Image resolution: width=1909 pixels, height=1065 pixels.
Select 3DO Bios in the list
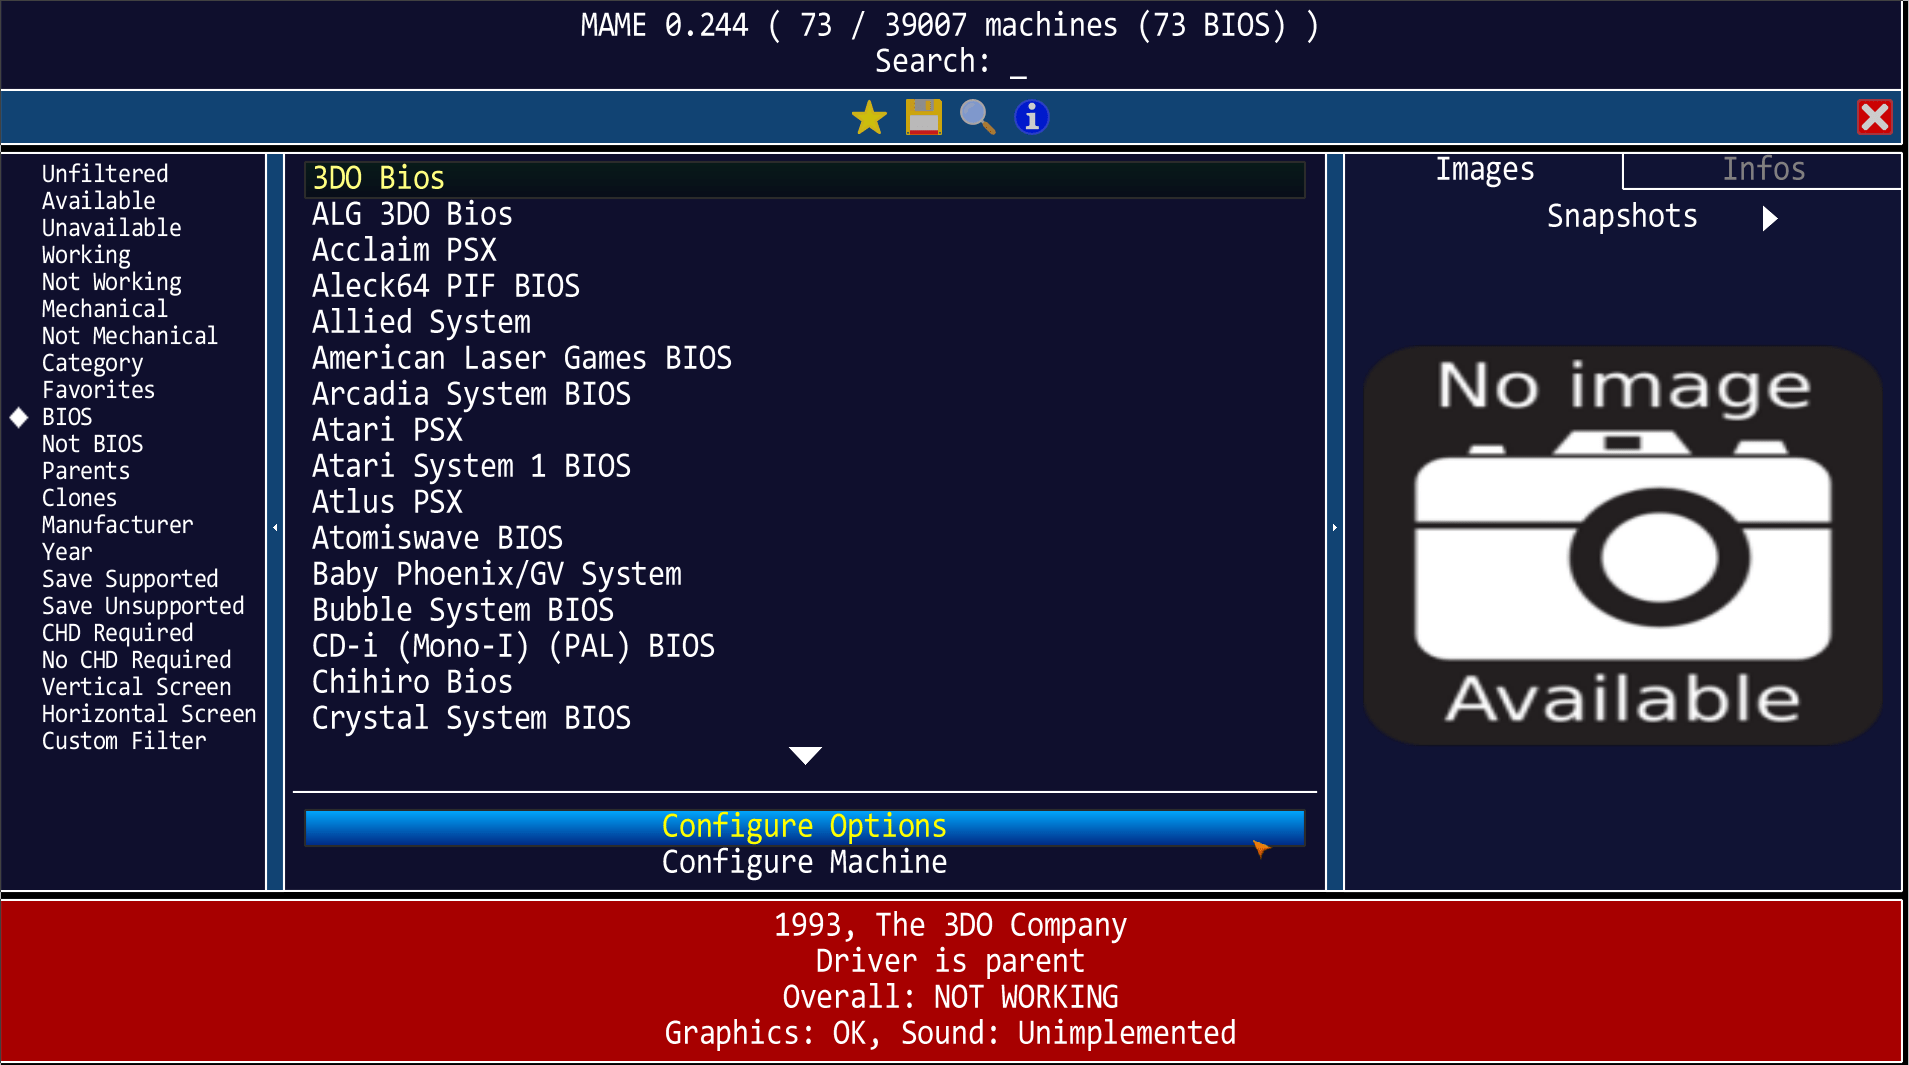coord(805,179)
